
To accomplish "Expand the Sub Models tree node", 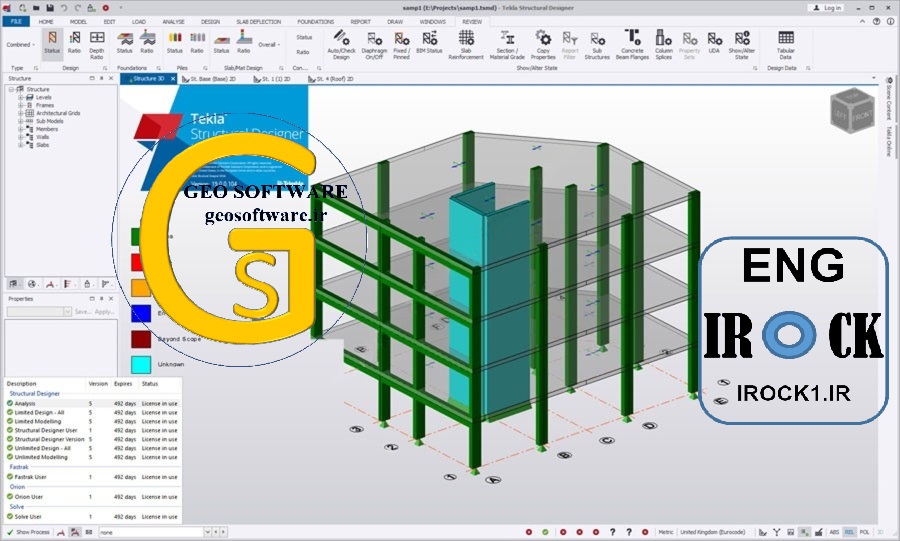I will 21,122.
